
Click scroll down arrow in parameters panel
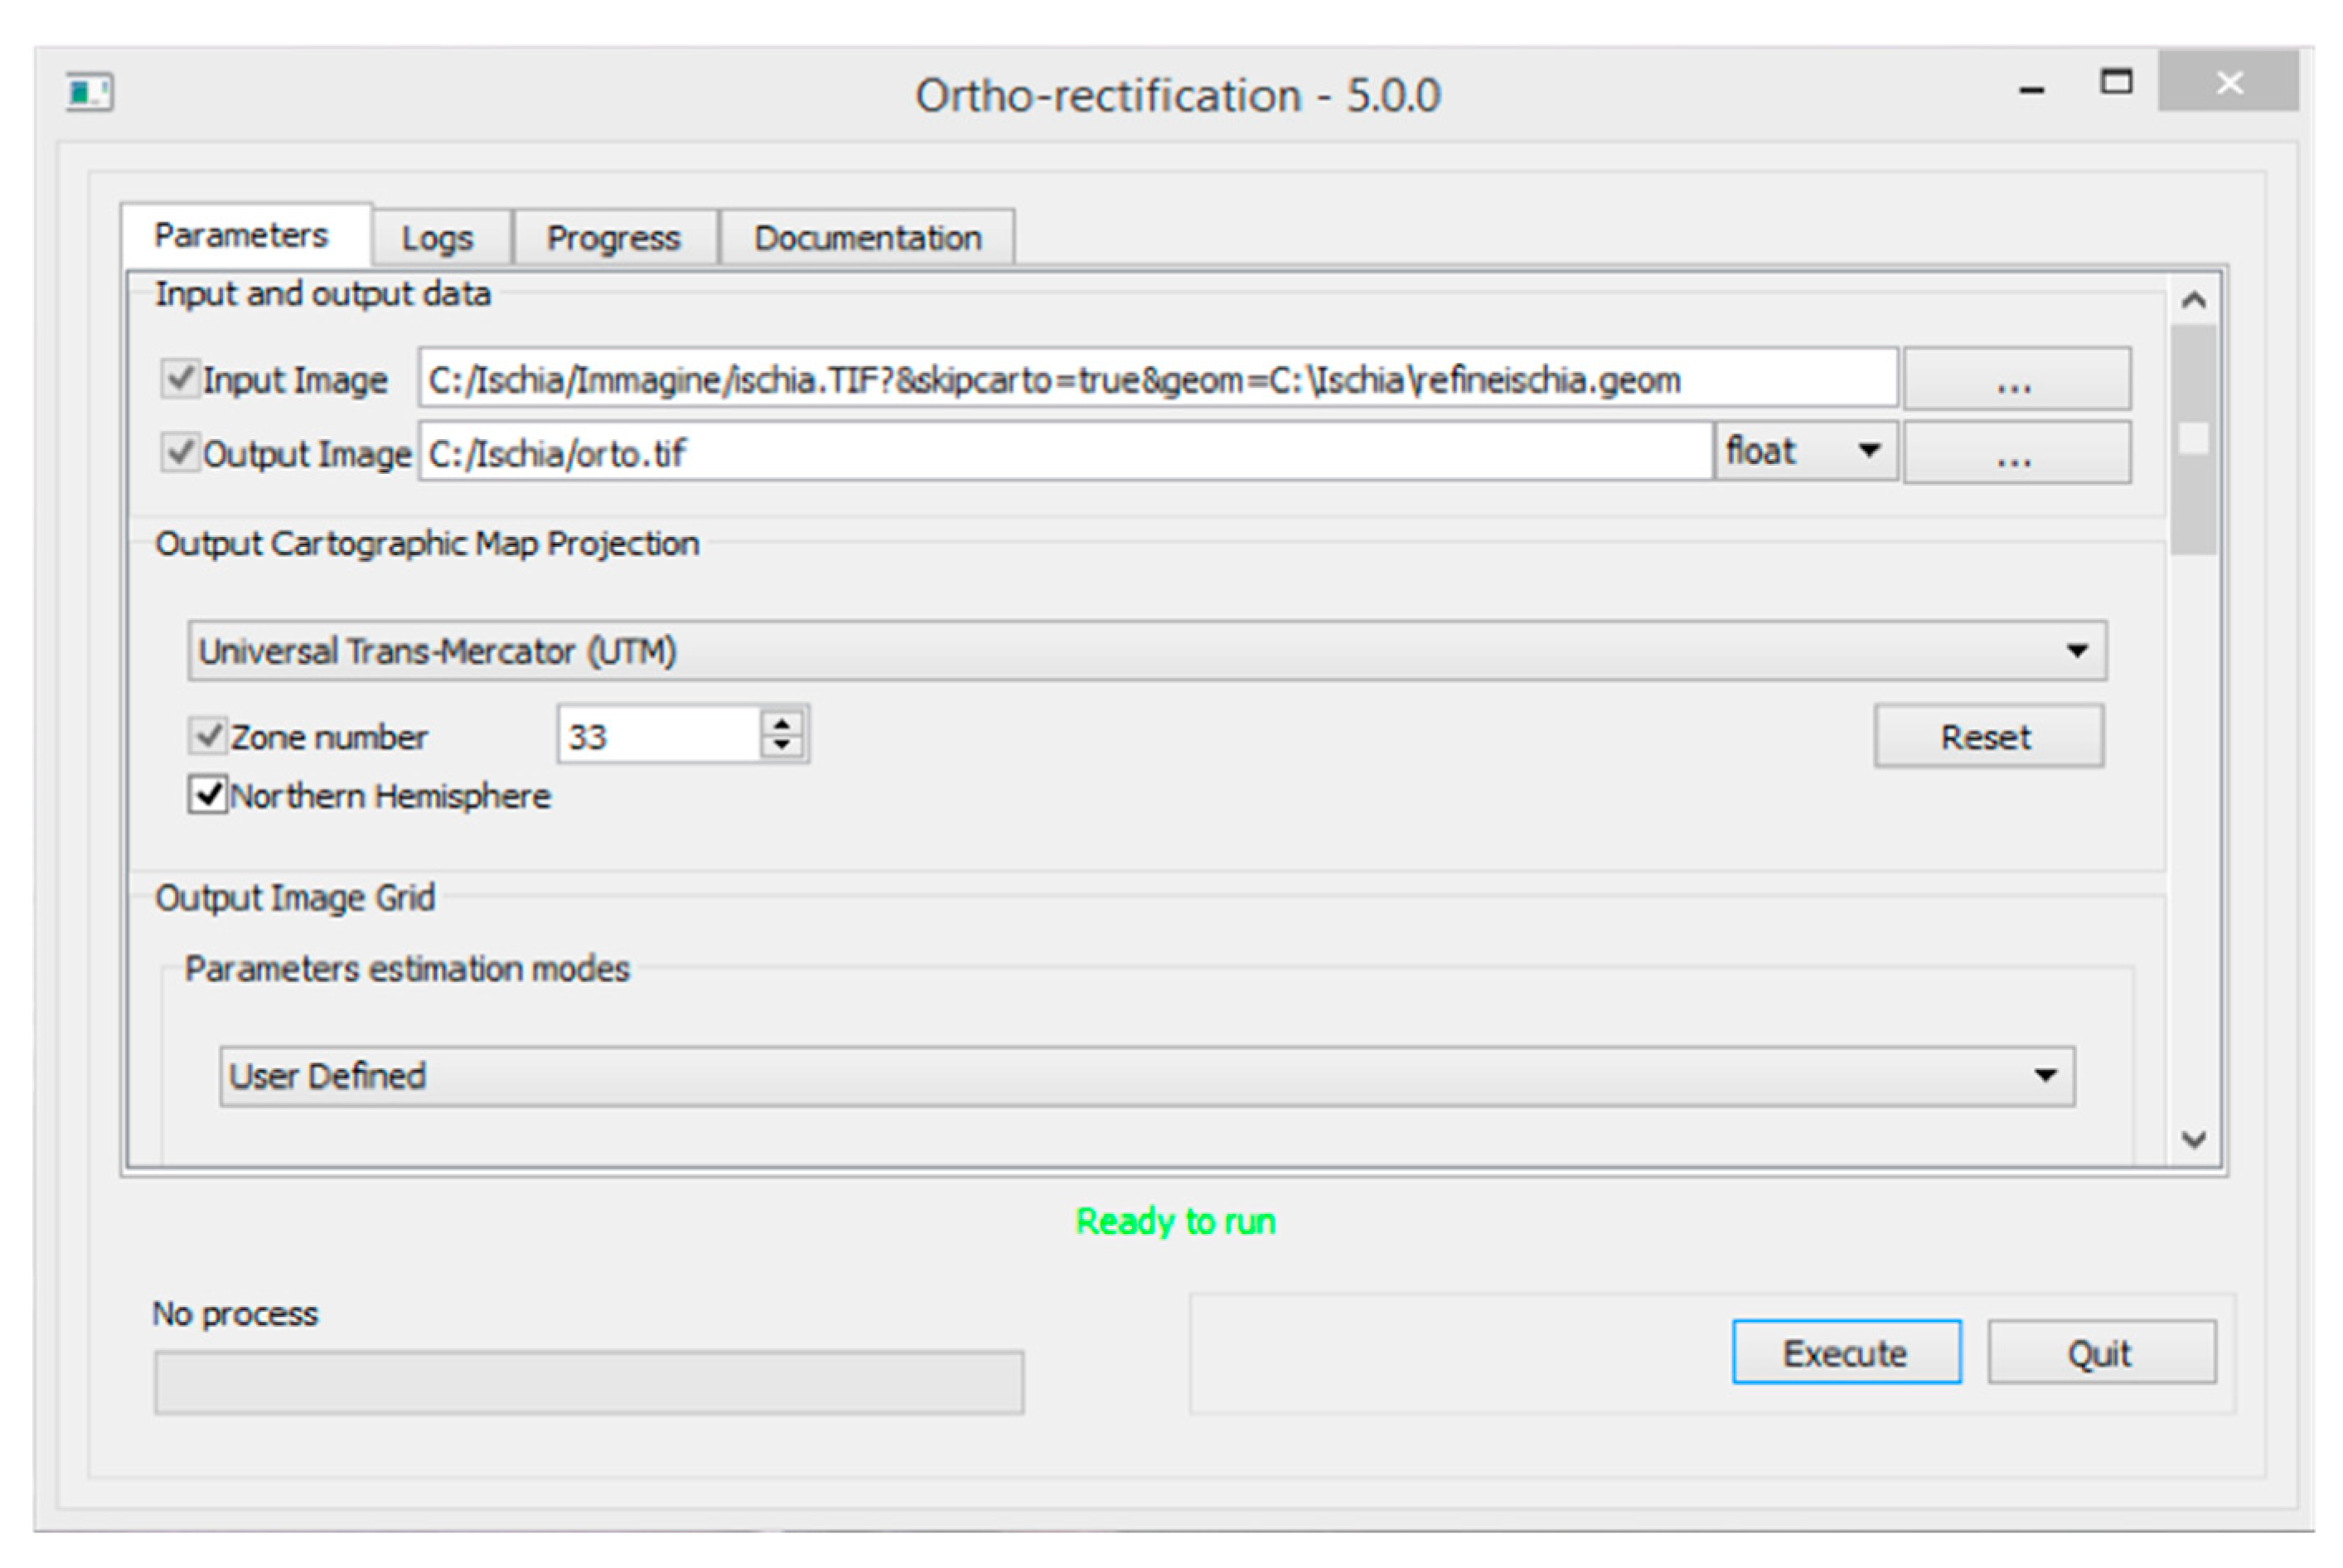point(2193,1138)
